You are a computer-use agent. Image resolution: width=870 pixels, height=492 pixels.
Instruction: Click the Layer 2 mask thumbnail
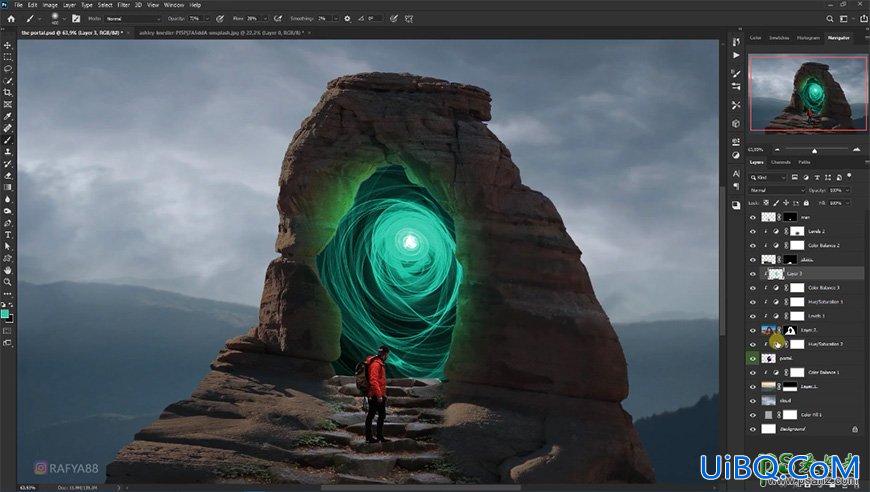[790, 330]
